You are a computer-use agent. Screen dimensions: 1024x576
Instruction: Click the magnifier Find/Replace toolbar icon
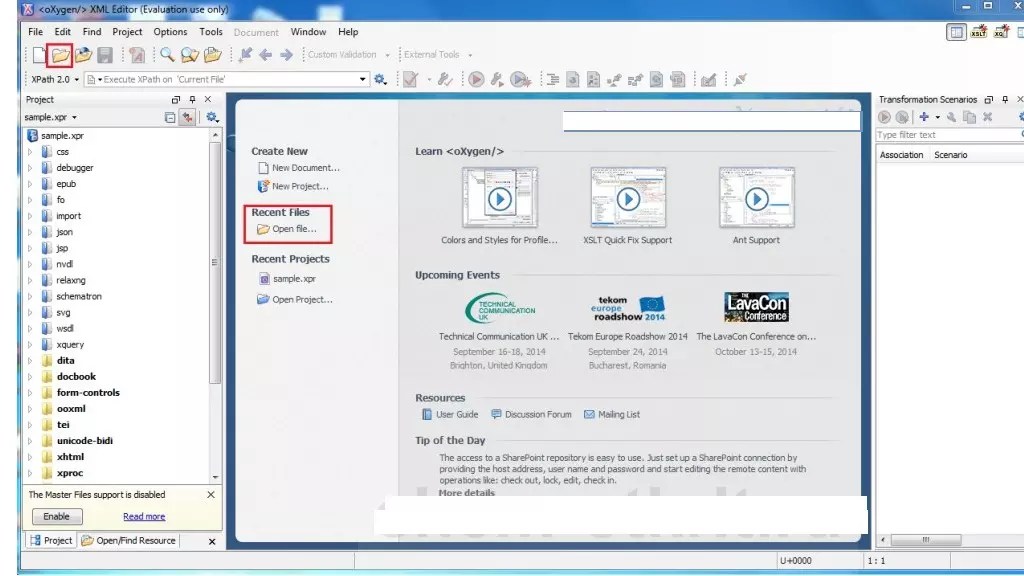pos(167,55)
